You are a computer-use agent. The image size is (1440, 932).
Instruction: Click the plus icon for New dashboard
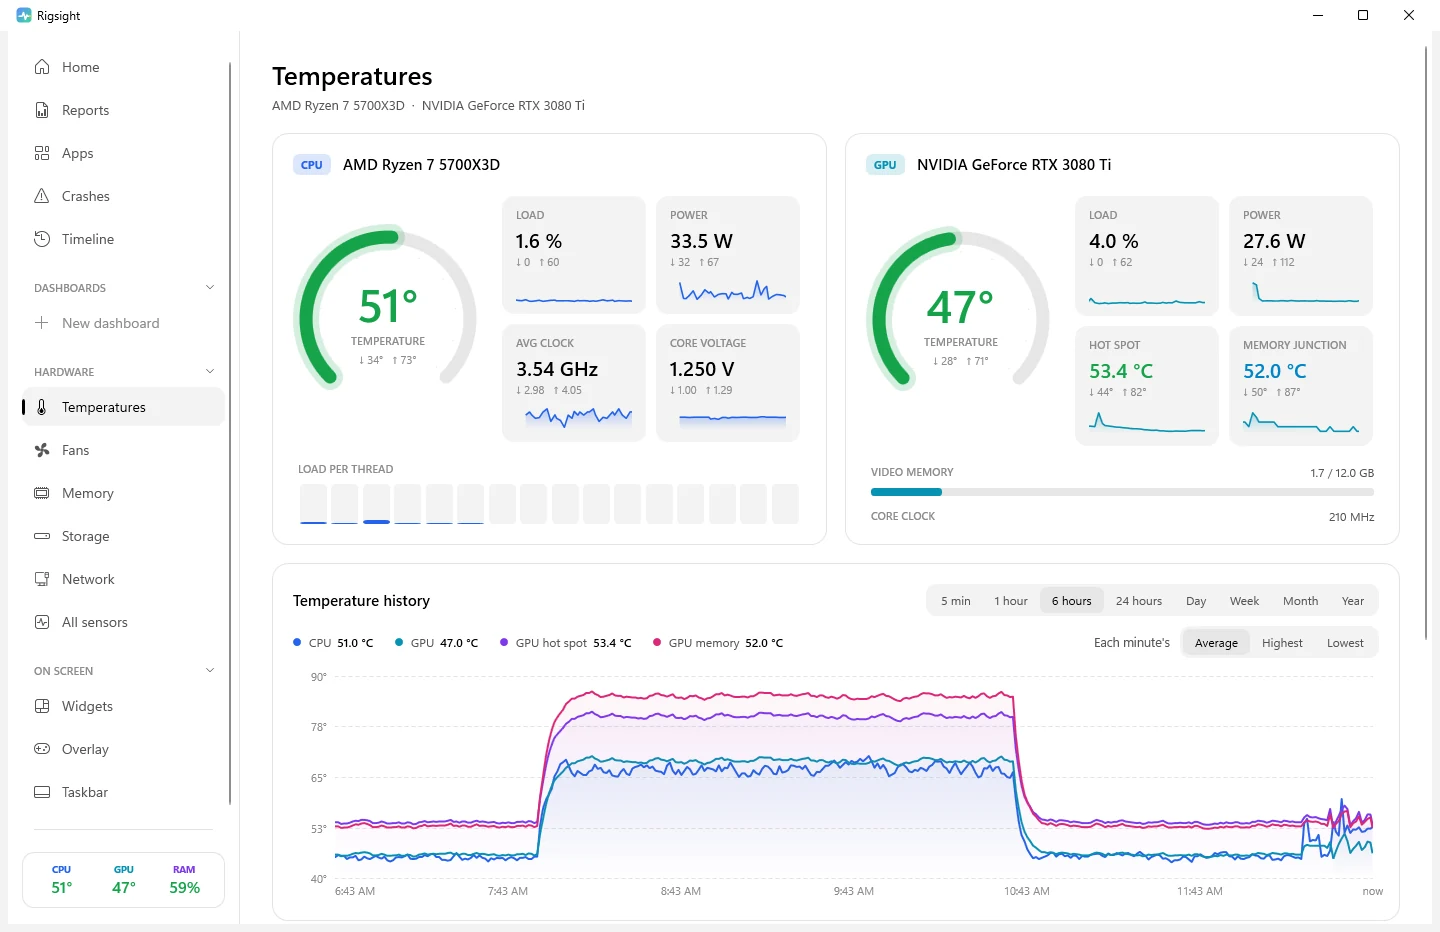pos(42,323)
